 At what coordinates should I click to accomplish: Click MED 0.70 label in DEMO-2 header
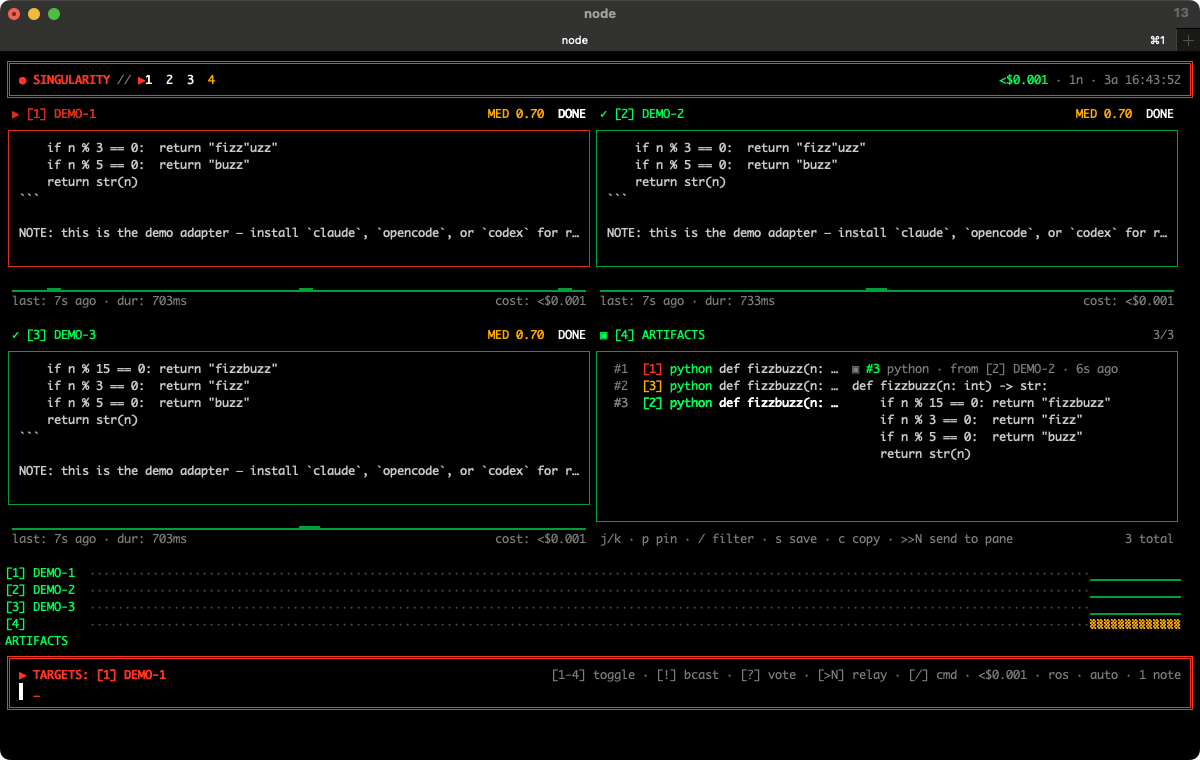(1104, 114)
